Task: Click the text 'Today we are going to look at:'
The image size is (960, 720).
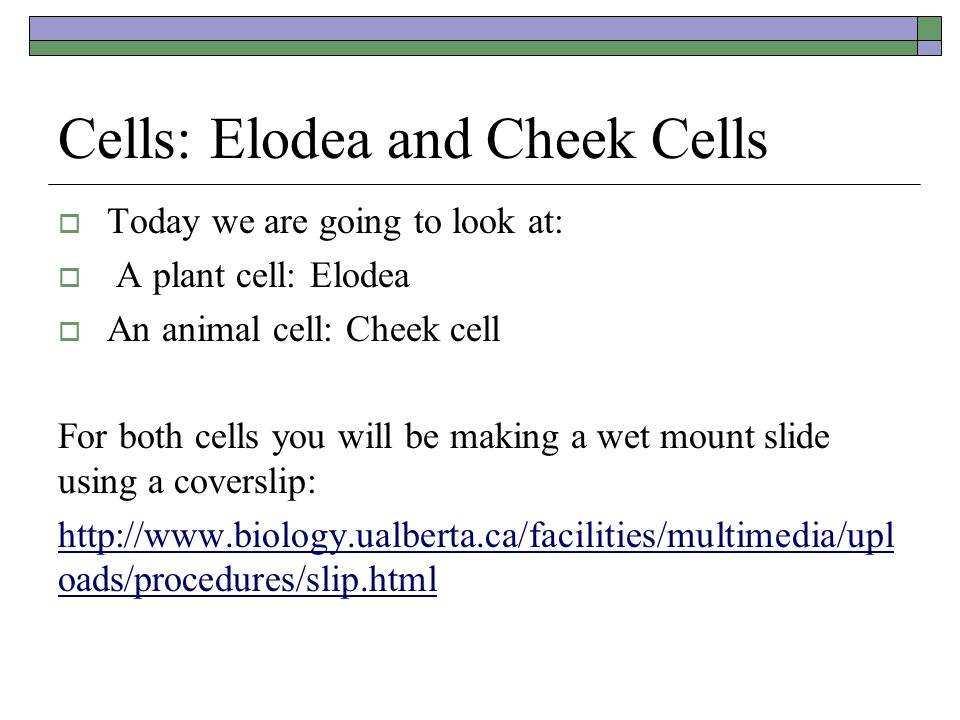Action: pyautogui.click(x=335, y=222)
